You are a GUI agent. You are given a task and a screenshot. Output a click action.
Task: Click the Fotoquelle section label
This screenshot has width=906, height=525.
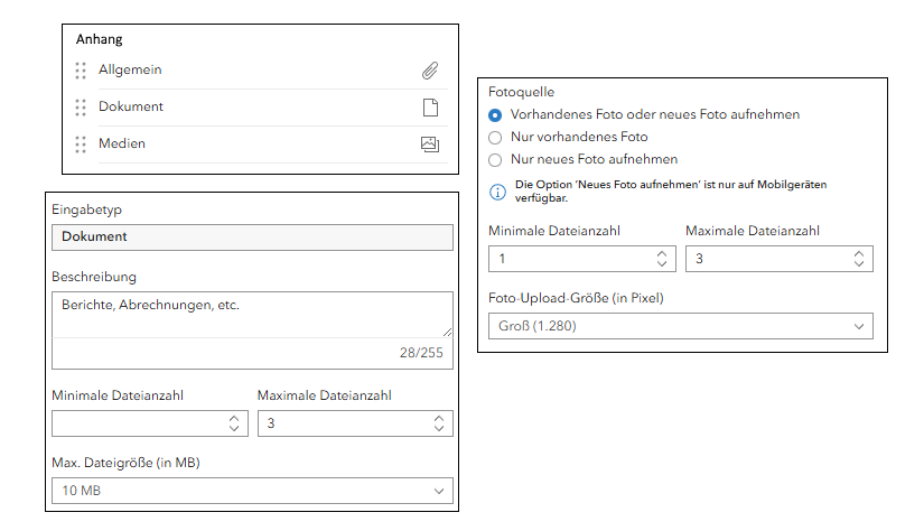pyautogui.click(x=521, y=92)
